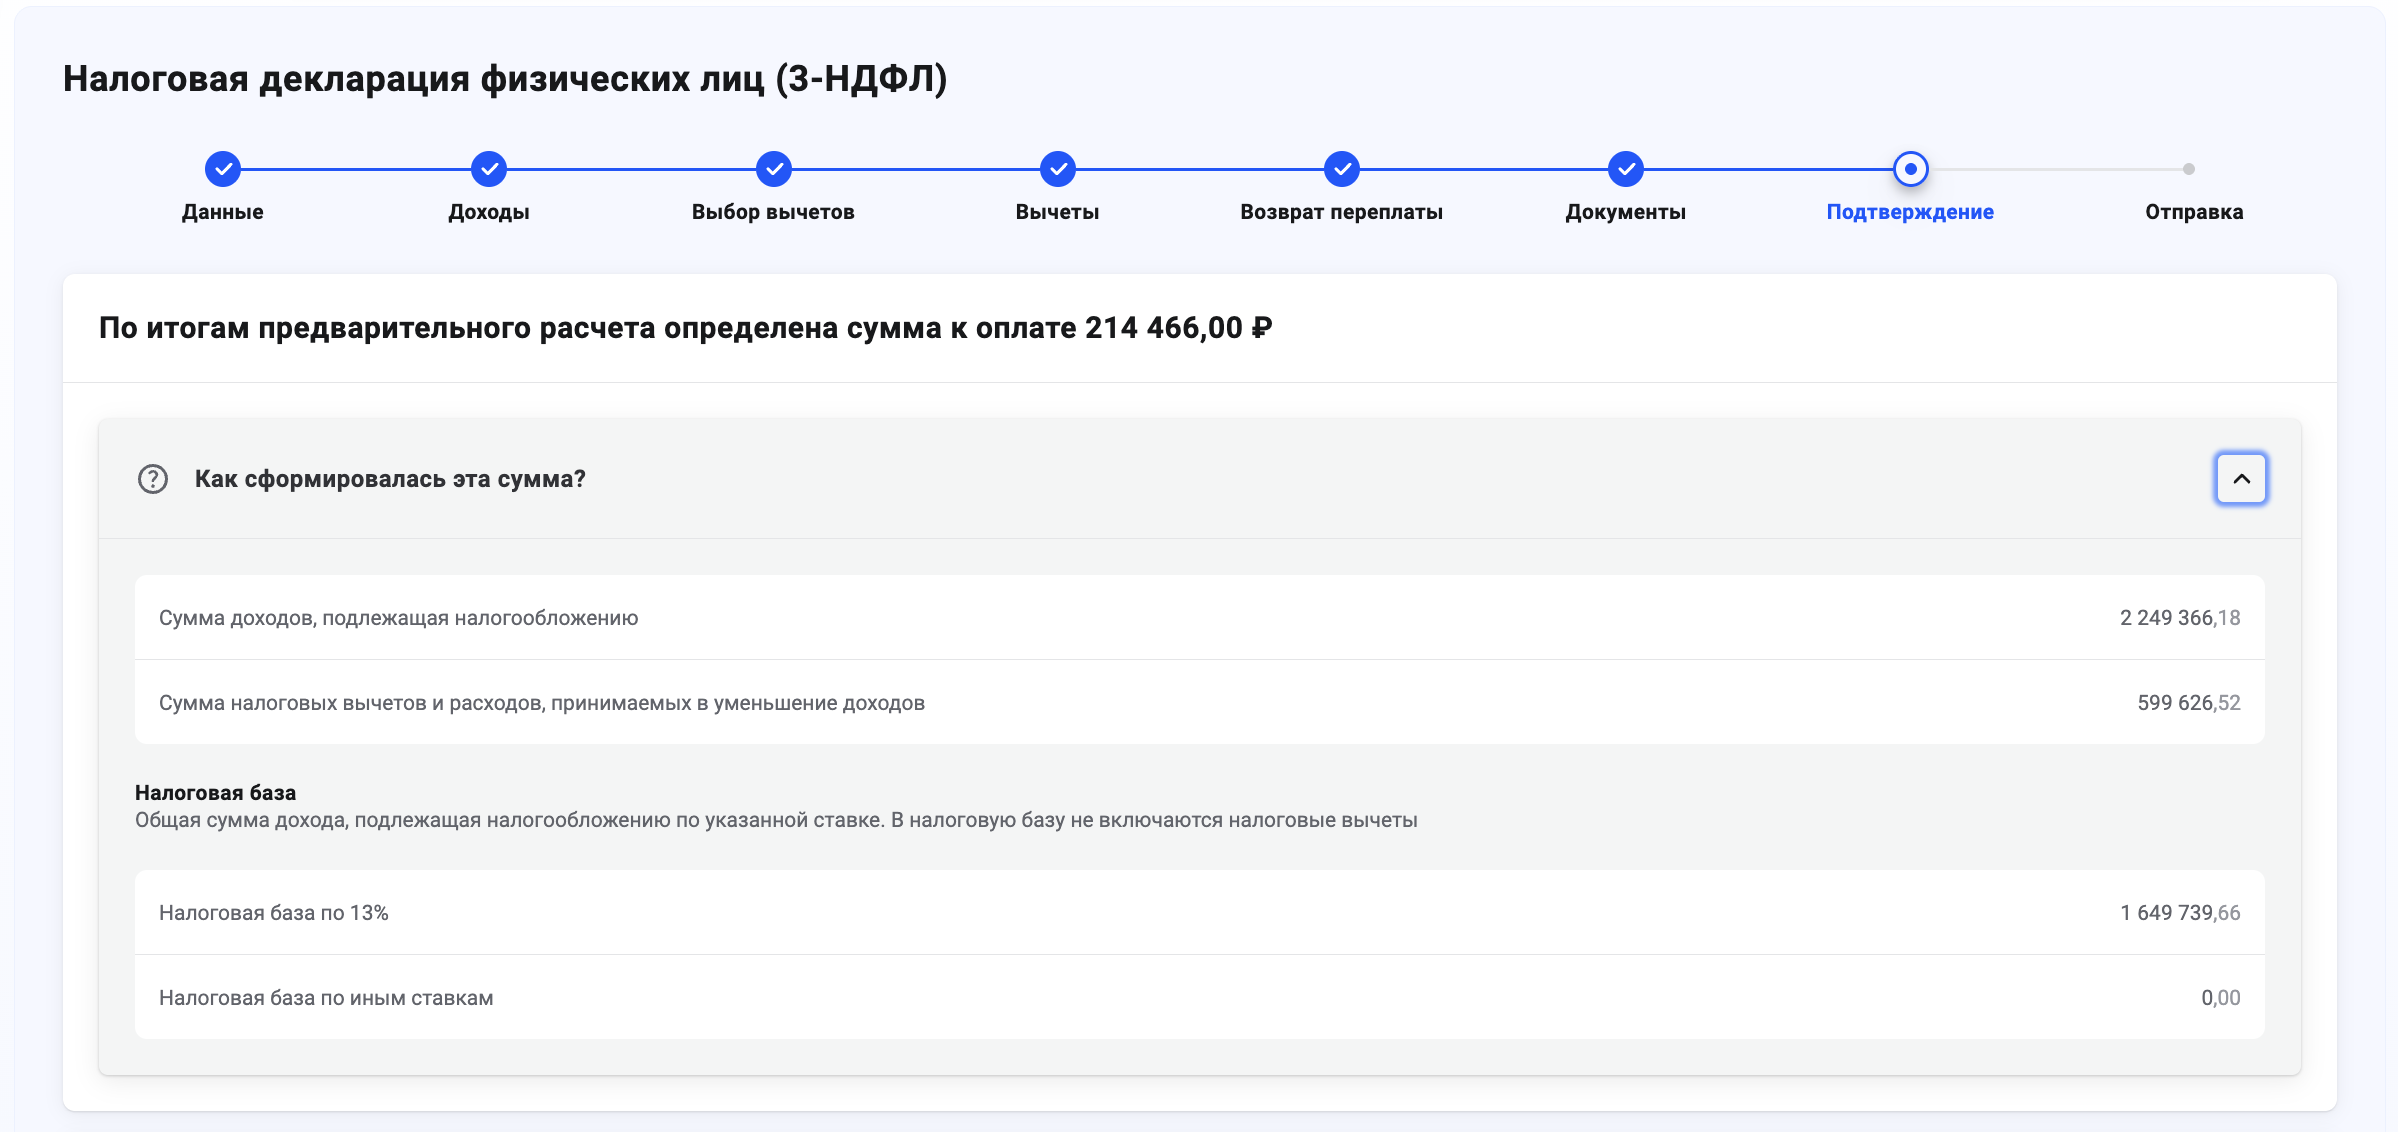Click the progress line between Данные and Доходы
This screenshot has width=2398, height=1132.
(x=355, y=169)
